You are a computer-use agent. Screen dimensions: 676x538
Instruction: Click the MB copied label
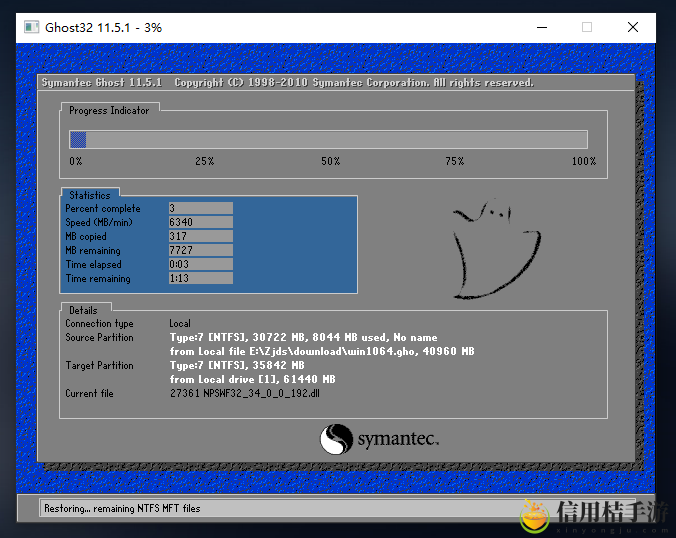[86, 237]
